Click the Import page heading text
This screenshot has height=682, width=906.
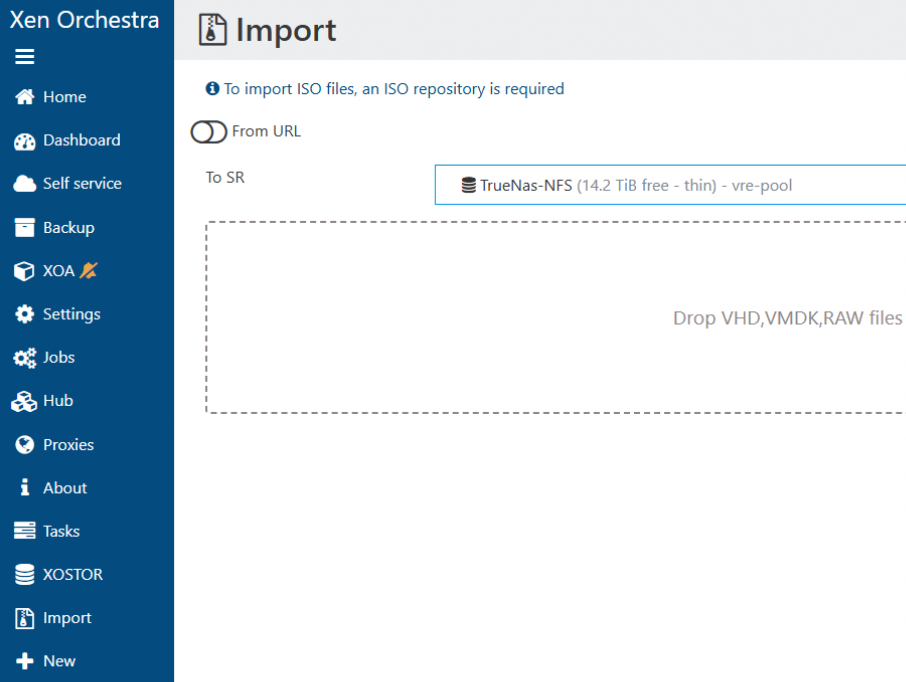pos(286,30)
